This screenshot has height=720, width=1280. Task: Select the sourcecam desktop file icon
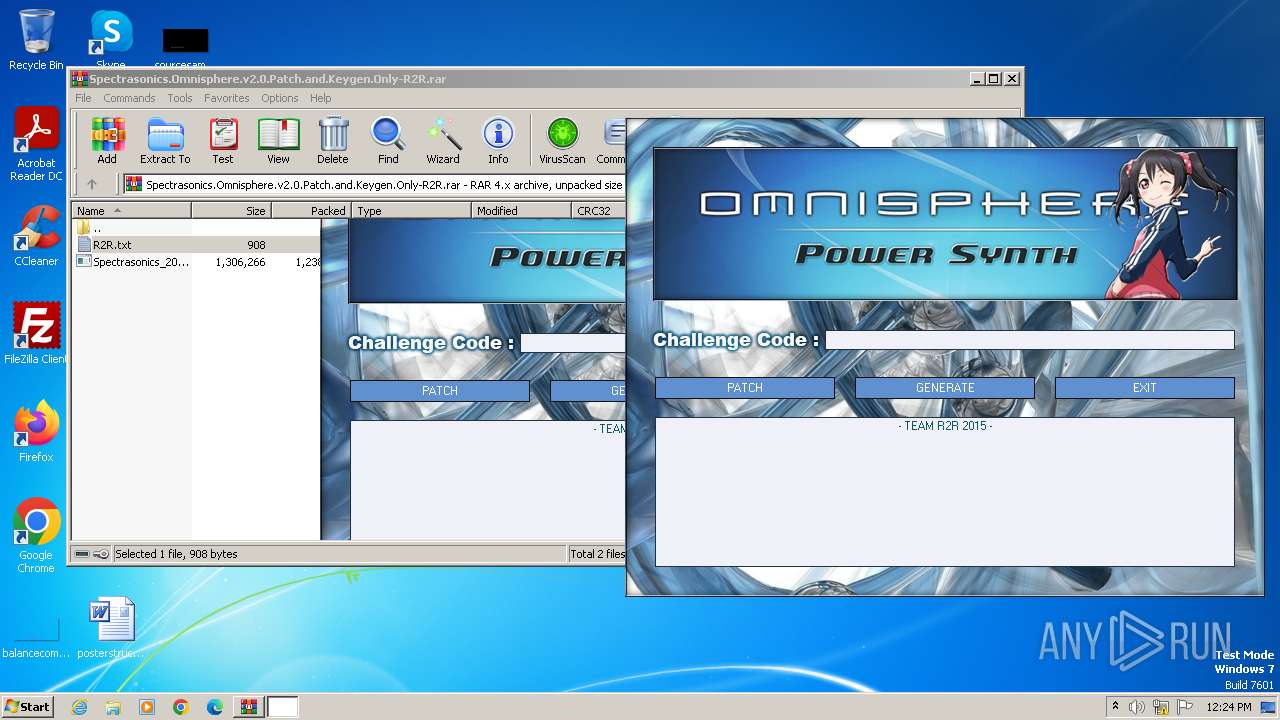(186, 49)
